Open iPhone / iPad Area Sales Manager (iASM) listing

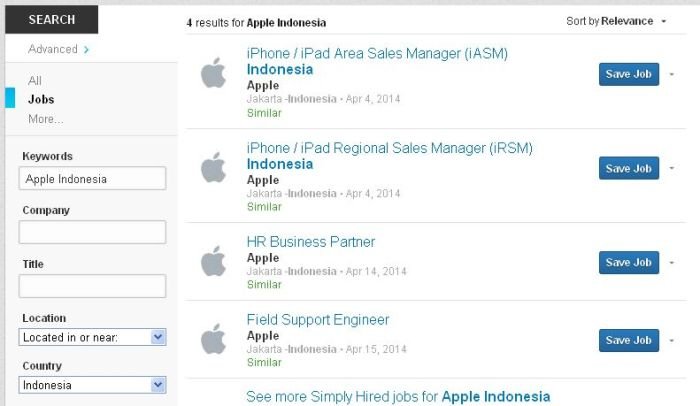click(x=377, y=62)
